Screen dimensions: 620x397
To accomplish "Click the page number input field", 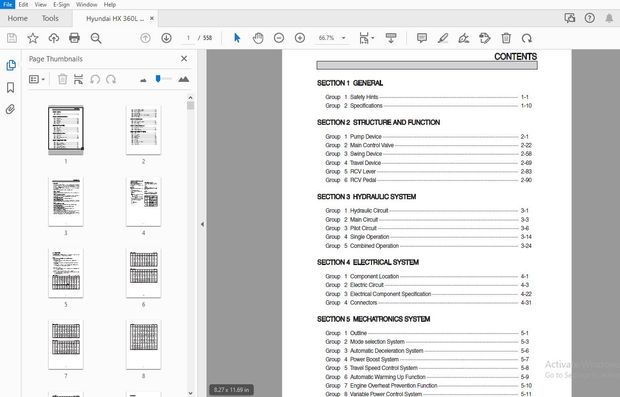I will (189, 38).
